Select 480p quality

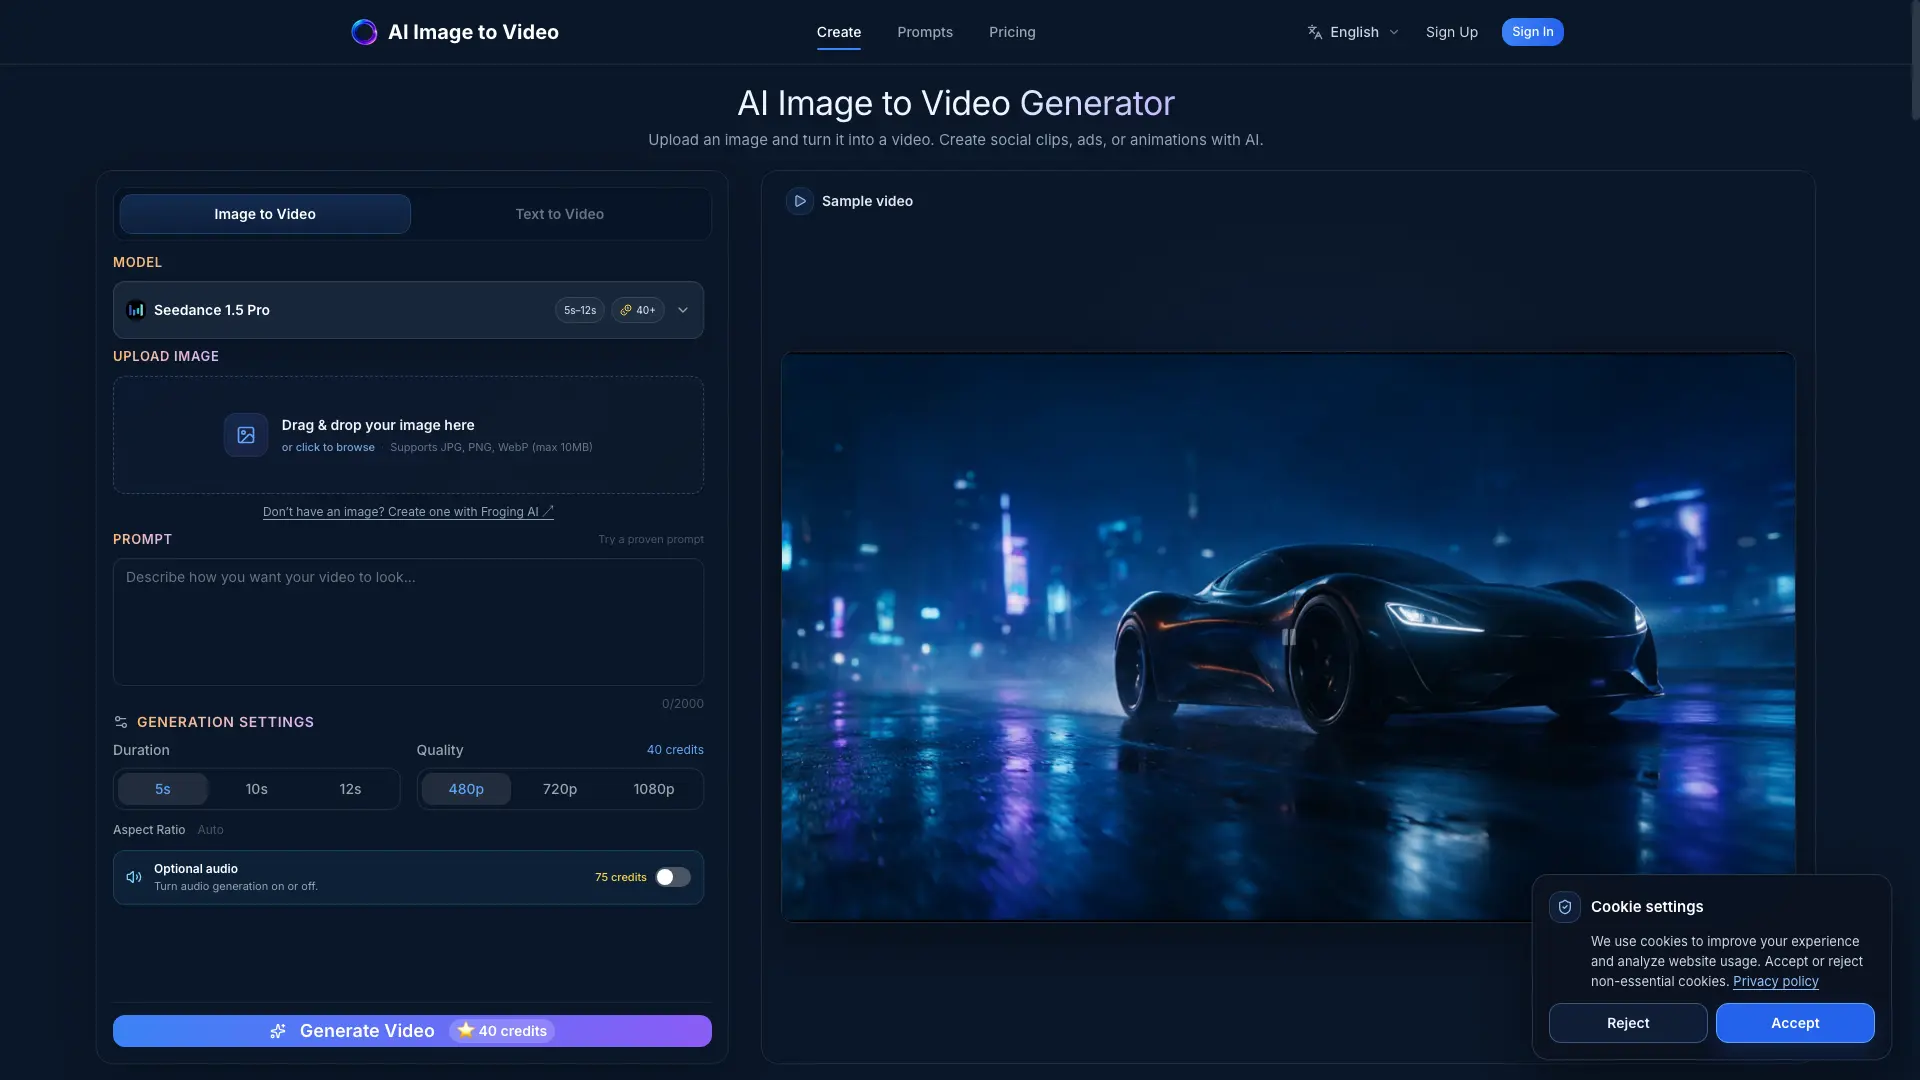(466, 789)
